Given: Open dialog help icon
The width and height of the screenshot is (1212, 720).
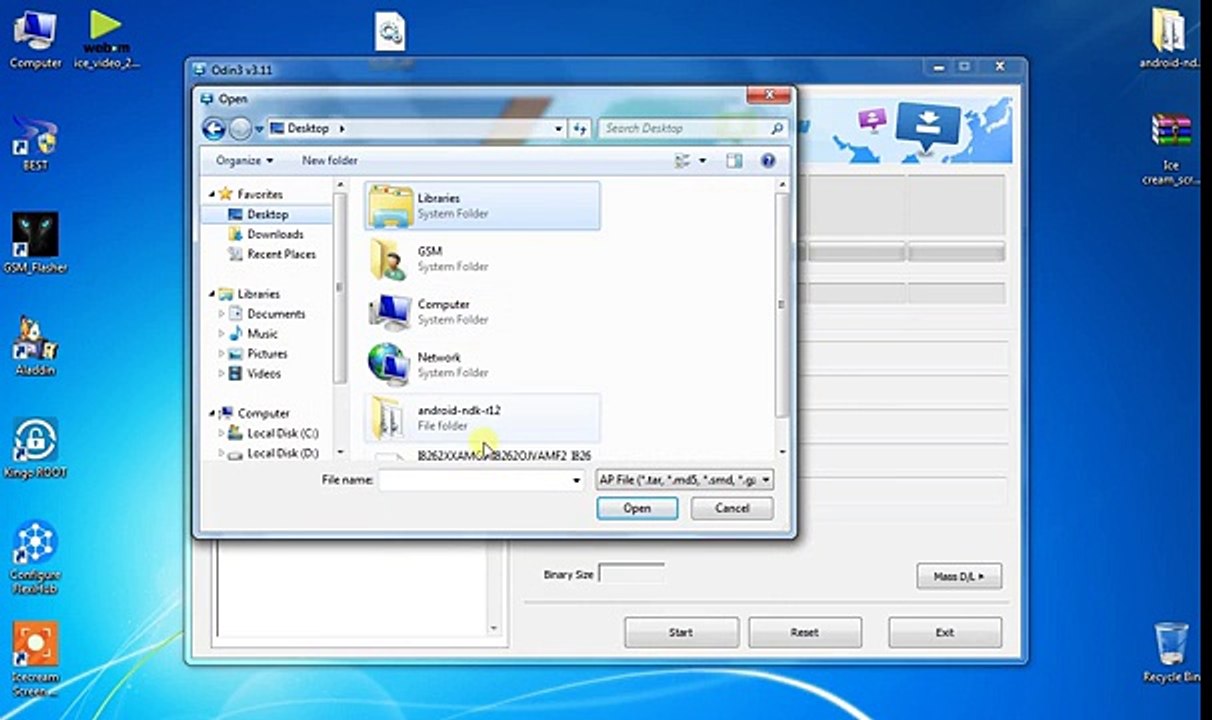Looking at the screenshot, I should (x=768, y=160).
